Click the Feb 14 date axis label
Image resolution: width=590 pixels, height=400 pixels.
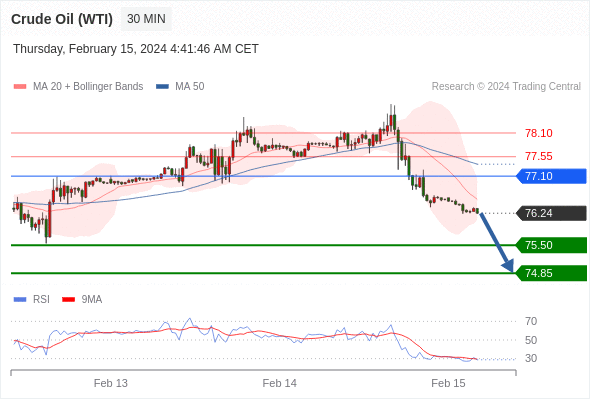pyautogui.click(x=280, y=383)
